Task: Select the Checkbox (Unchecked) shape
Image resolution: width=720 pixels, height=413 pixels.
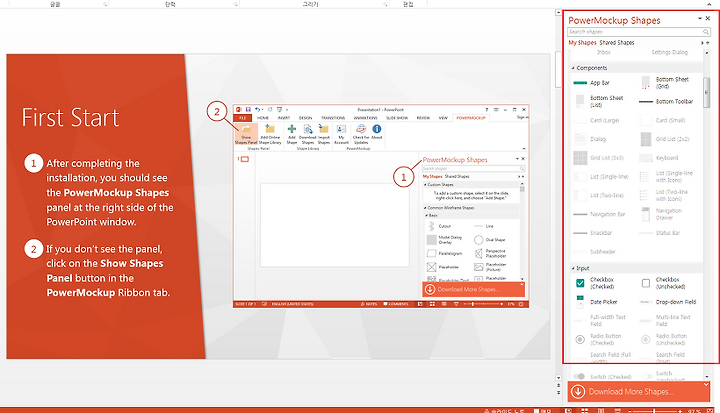Action: pos(663,283)
